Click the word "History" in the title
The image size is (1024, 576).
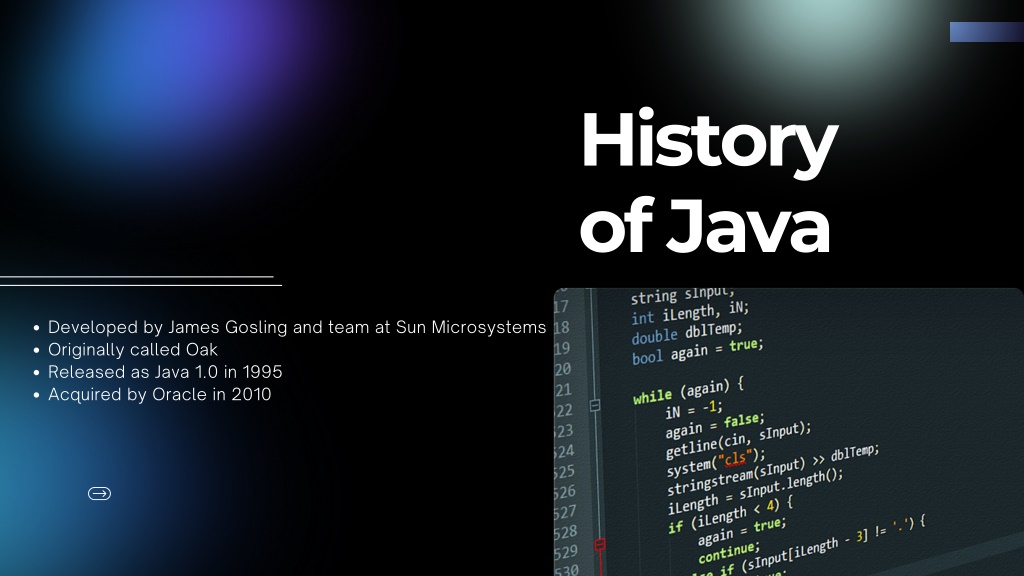pos(707,141)
